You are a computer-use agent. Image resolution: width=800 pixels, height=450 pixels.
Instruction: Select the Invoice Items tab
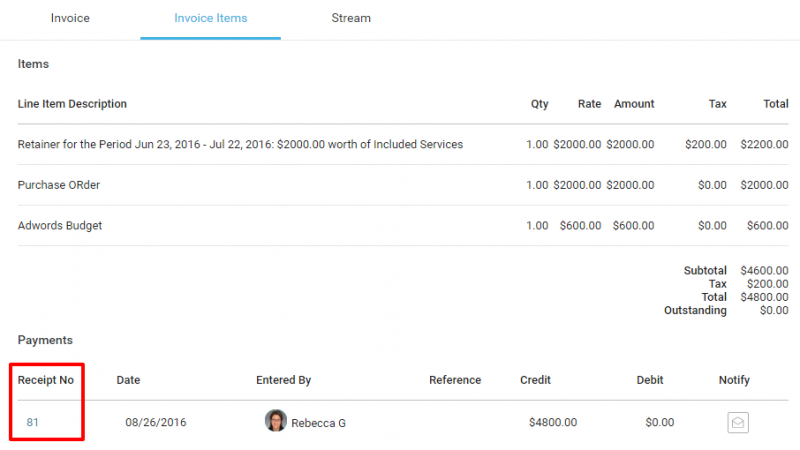(x=210, y=18)
